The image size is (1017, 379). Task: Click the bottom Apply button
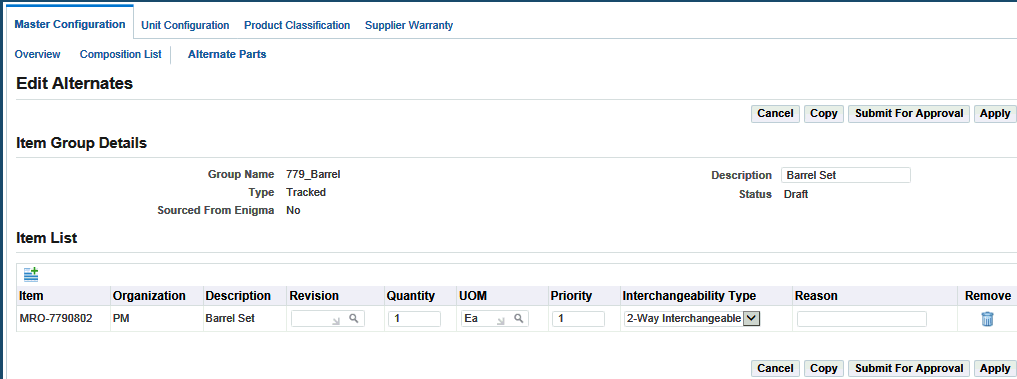(x=995, y=368)
